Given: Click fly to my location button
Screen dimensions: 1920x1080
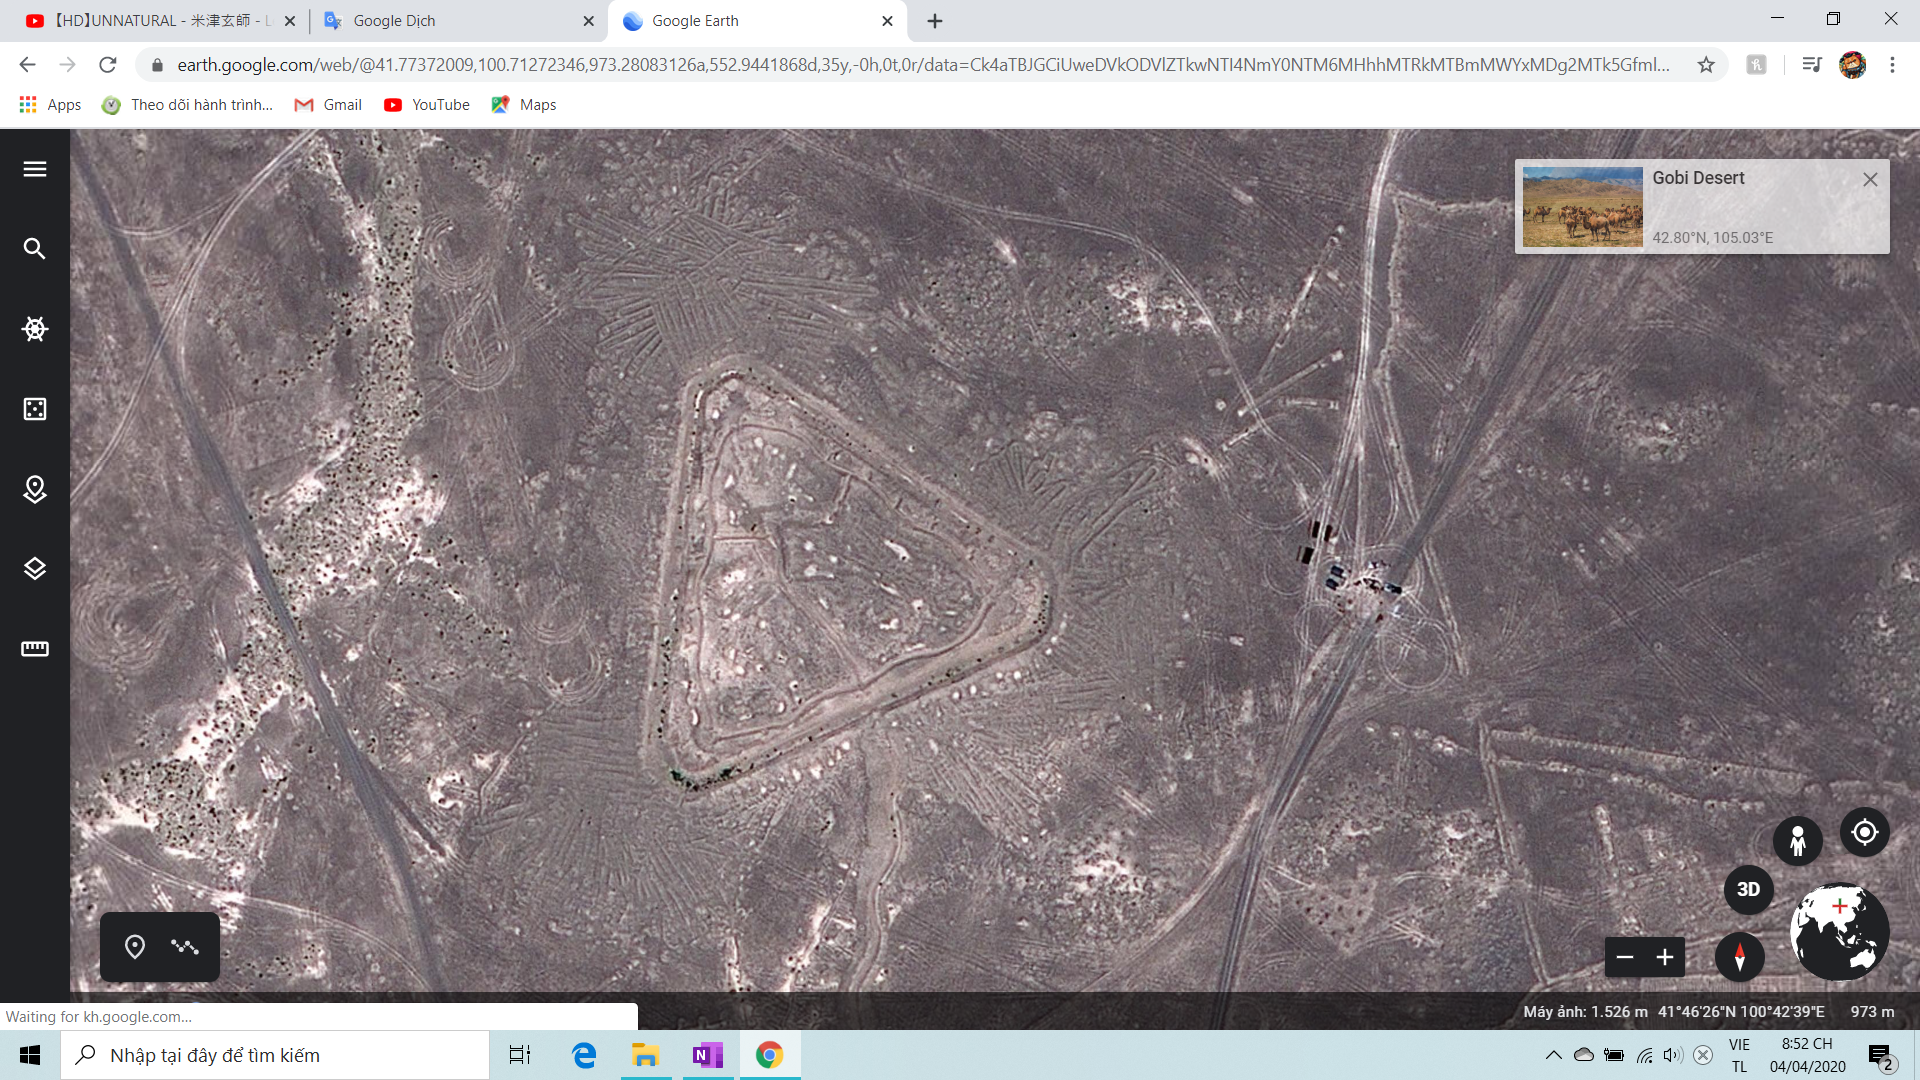Looking at the screenshot, I should coord(1864,832).
